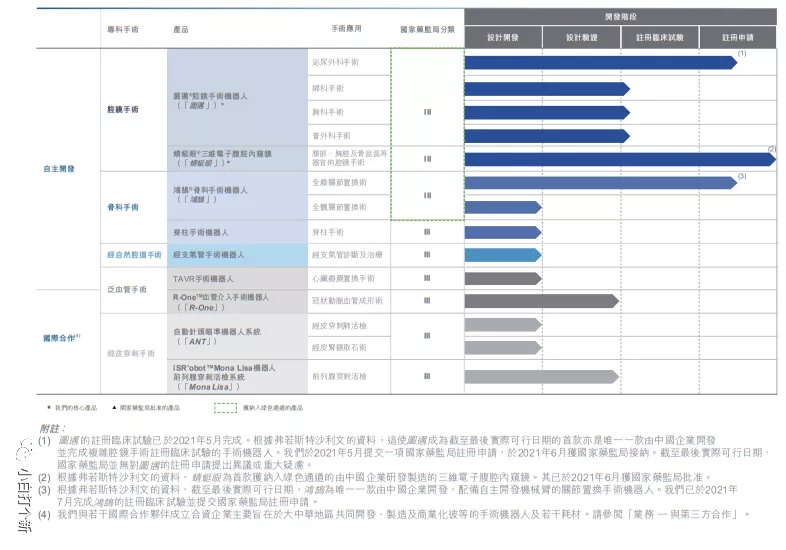Click the '圖邁腔鏡手術機器人' product cell

tap(237, 98)
